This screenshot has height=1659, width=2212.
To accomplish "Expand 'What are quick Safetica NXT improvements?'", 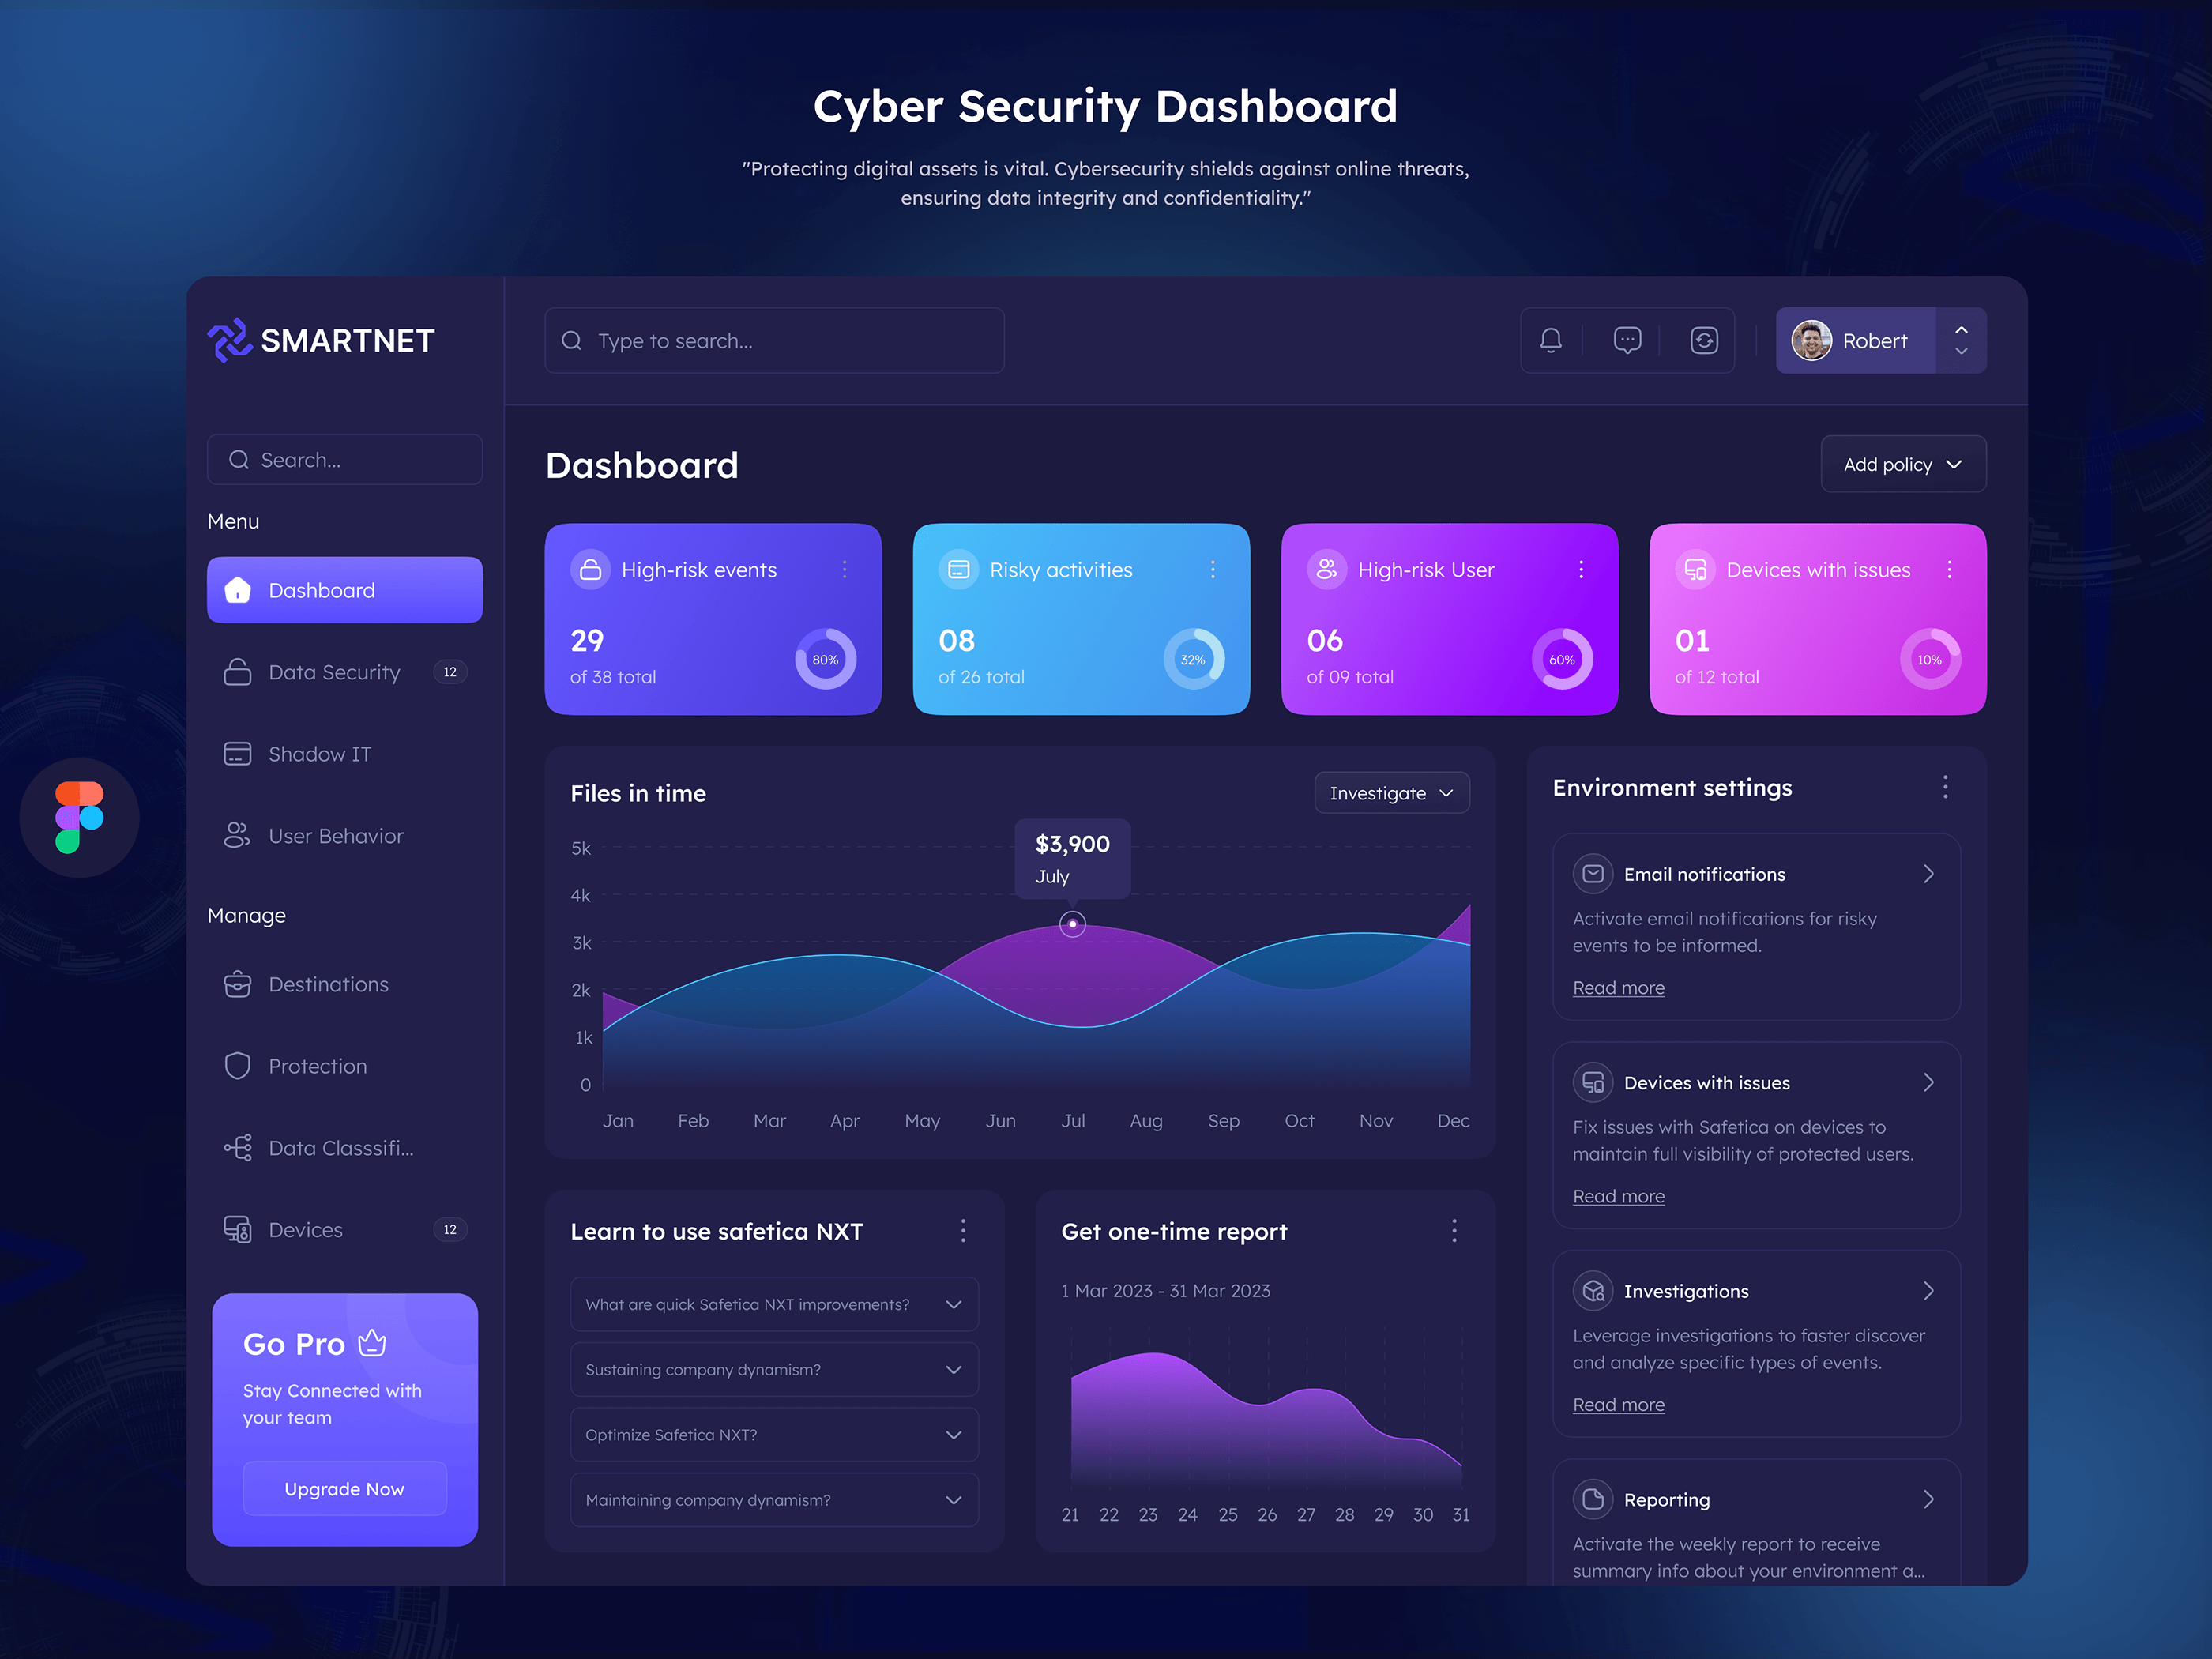I will (x=774, y=1304).
